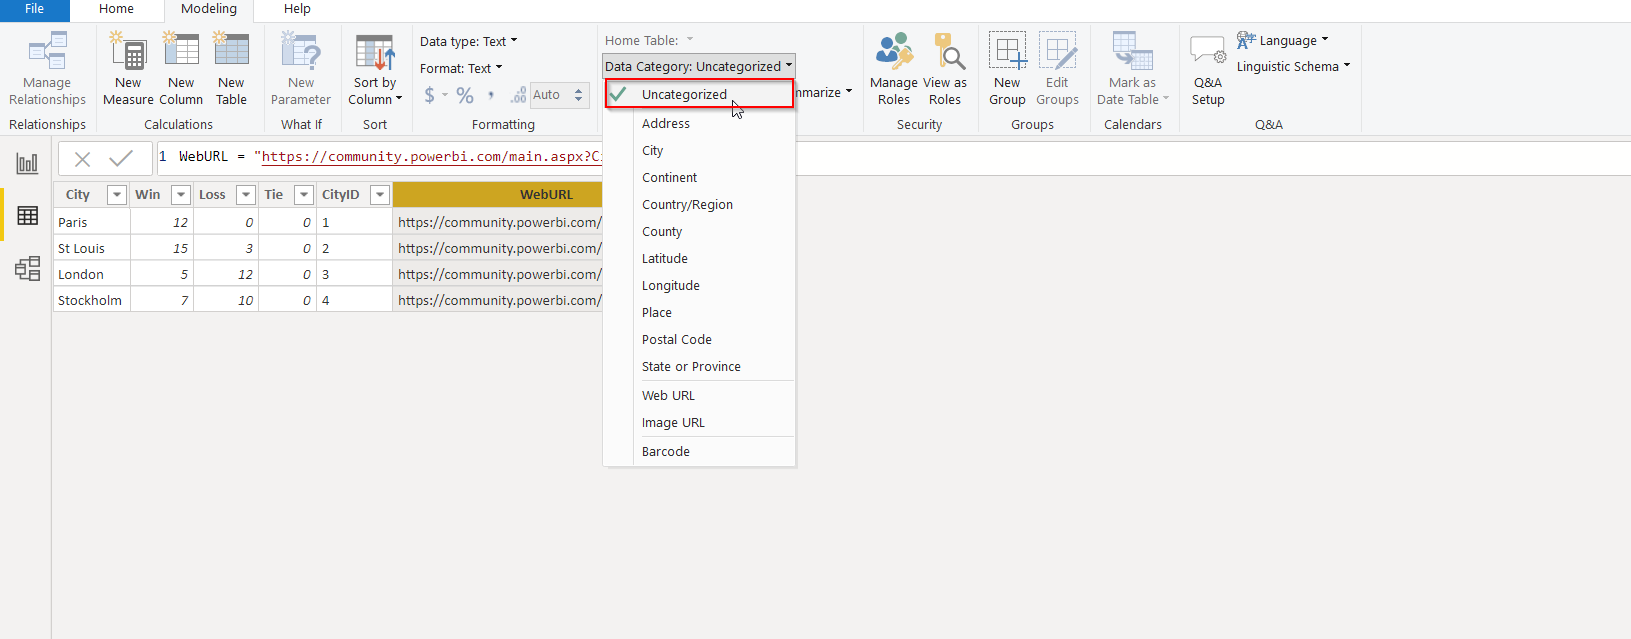The width and height of the screenshot is (1631, 639).
Task: Choose Web URL from category list
Action: 668,396
